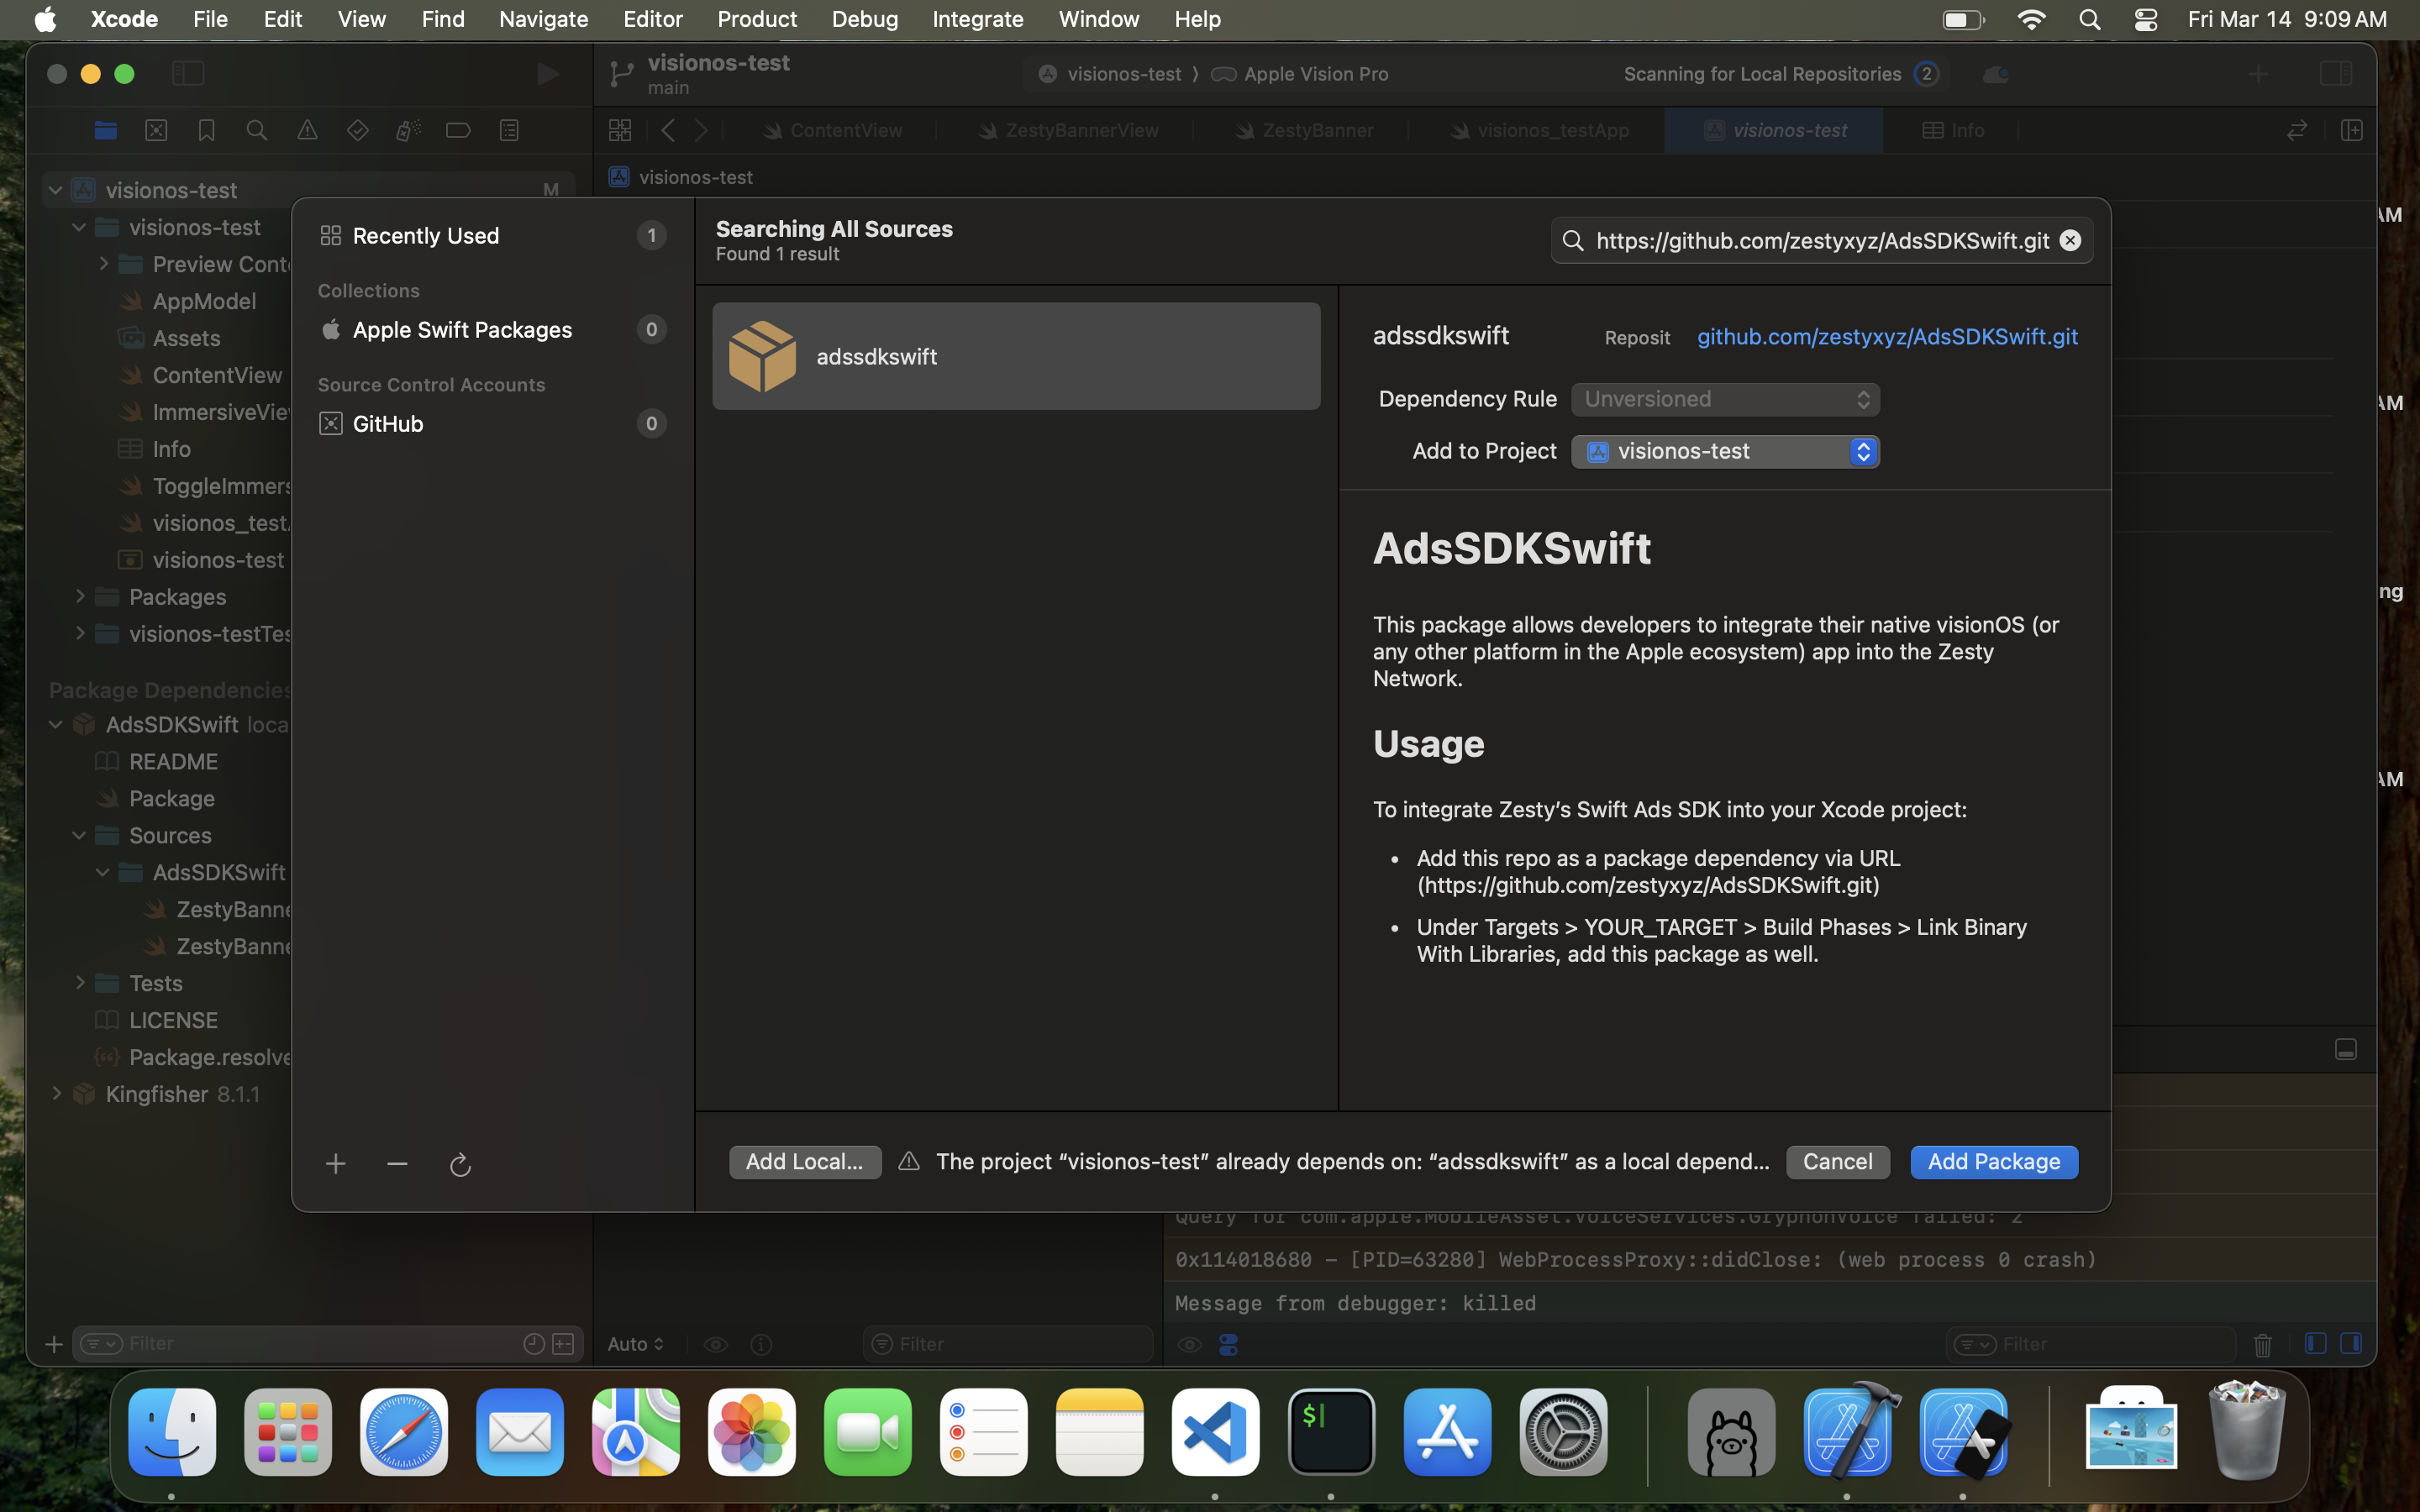
Task: Open the Source Control navigator icon
Action: 156,130
